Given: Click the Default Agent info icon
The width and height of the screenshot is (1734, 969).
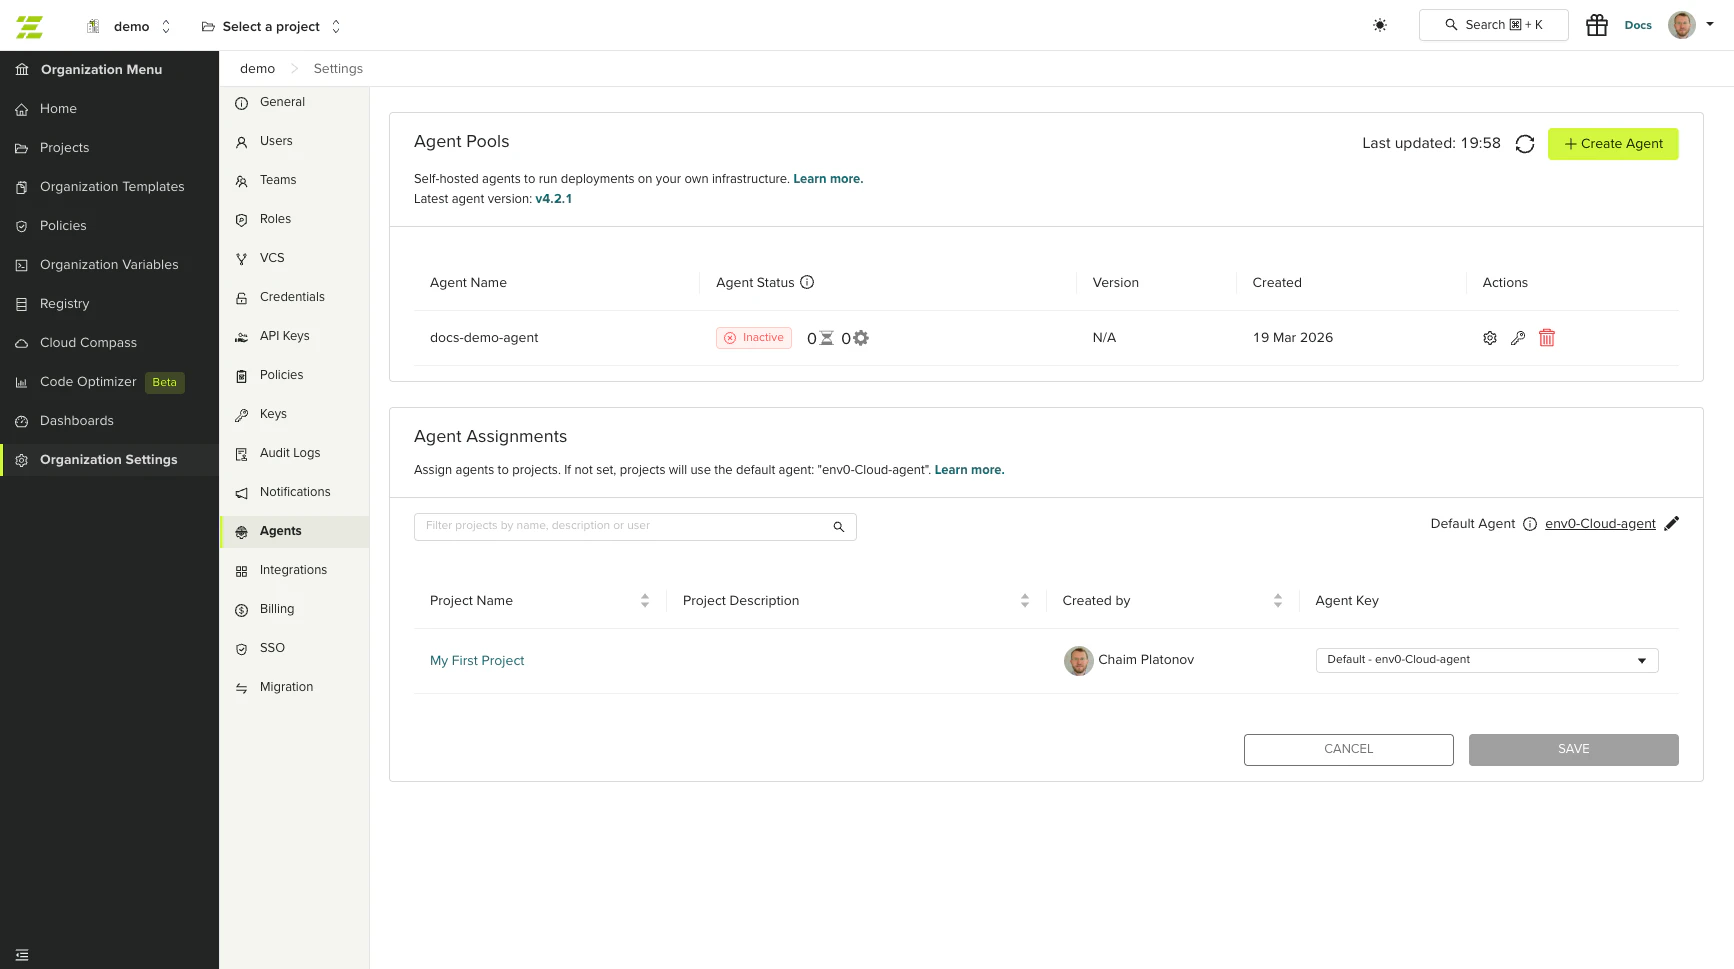Looking at the screenshot, I should [1529, 523].
